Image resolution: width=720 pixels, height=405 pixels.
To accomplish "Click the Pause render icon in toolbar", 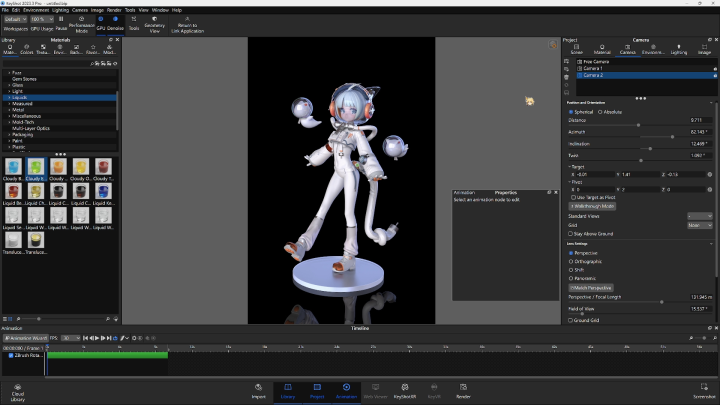I will pos(62,20).
